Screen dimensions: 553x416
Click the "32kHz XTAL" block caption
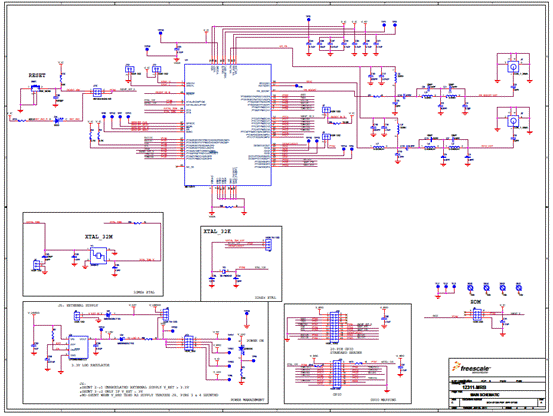coord(265,298)
